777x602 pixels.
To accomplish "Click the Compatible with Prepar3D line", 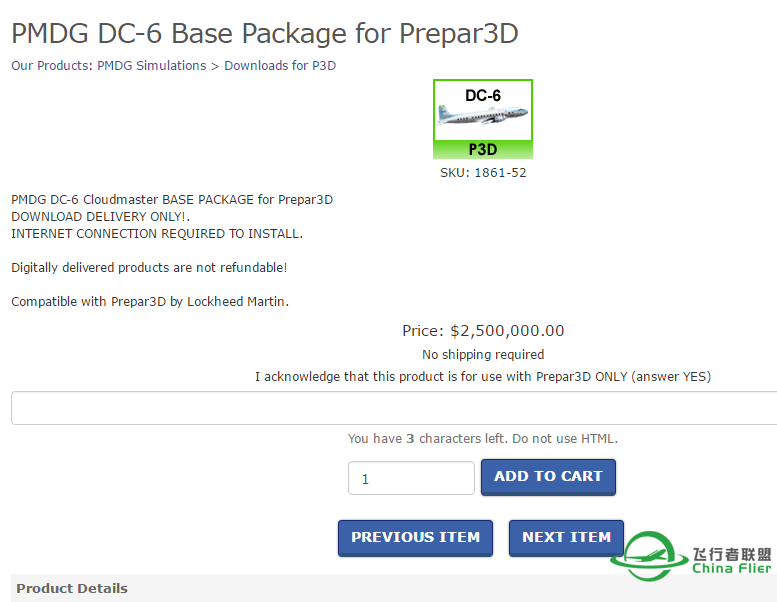I will (x=150, y=302).
